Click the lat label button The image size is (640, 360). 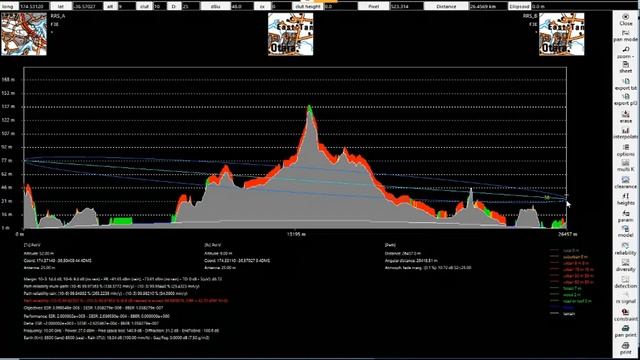click(61, 7)
